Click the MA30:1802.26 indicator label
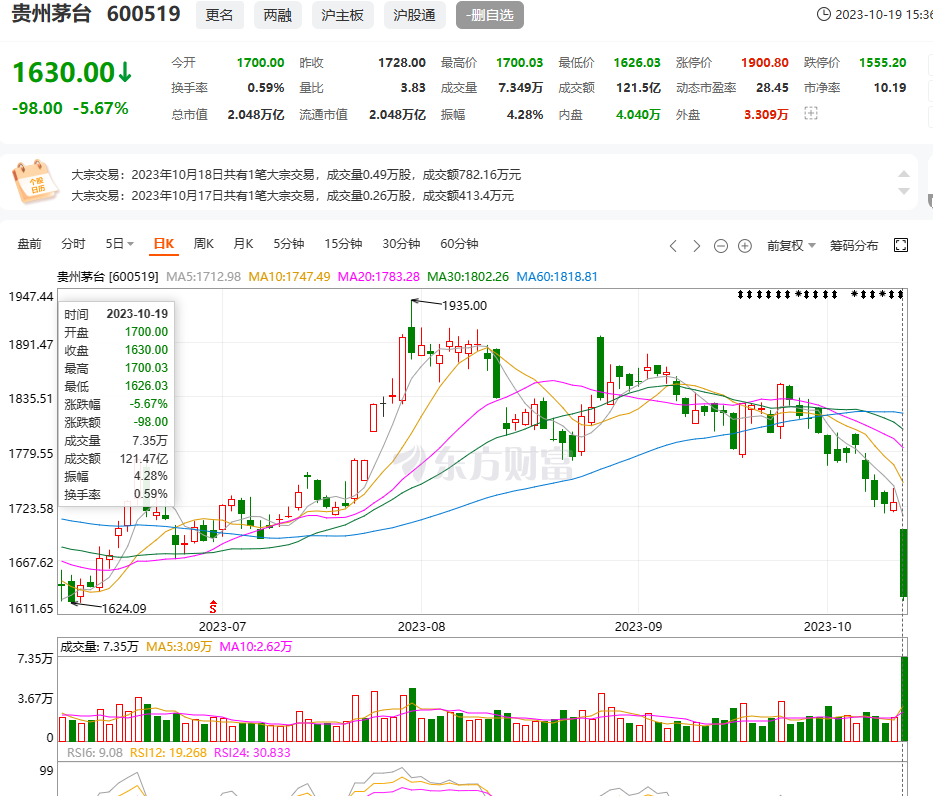The height and width of the screenshot is (796, 933). point(468,277)
